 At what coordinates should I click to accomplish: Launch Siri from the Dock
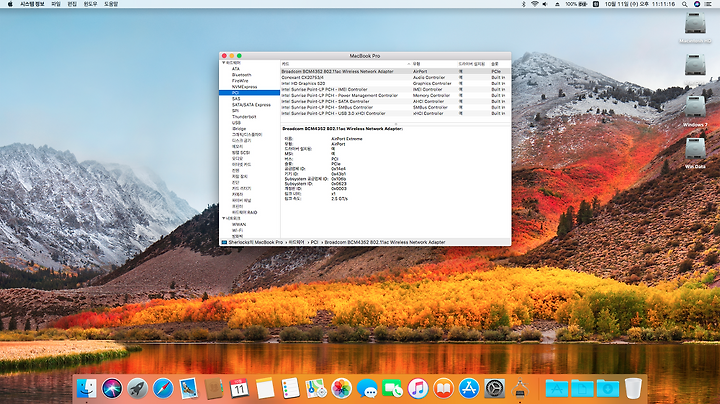(112, 388)
